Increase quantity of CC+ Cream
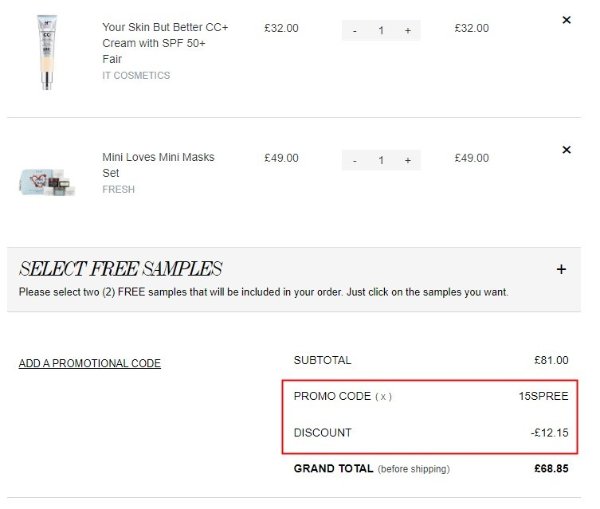Viewport: 600px width, 509px height. point(408,30)
